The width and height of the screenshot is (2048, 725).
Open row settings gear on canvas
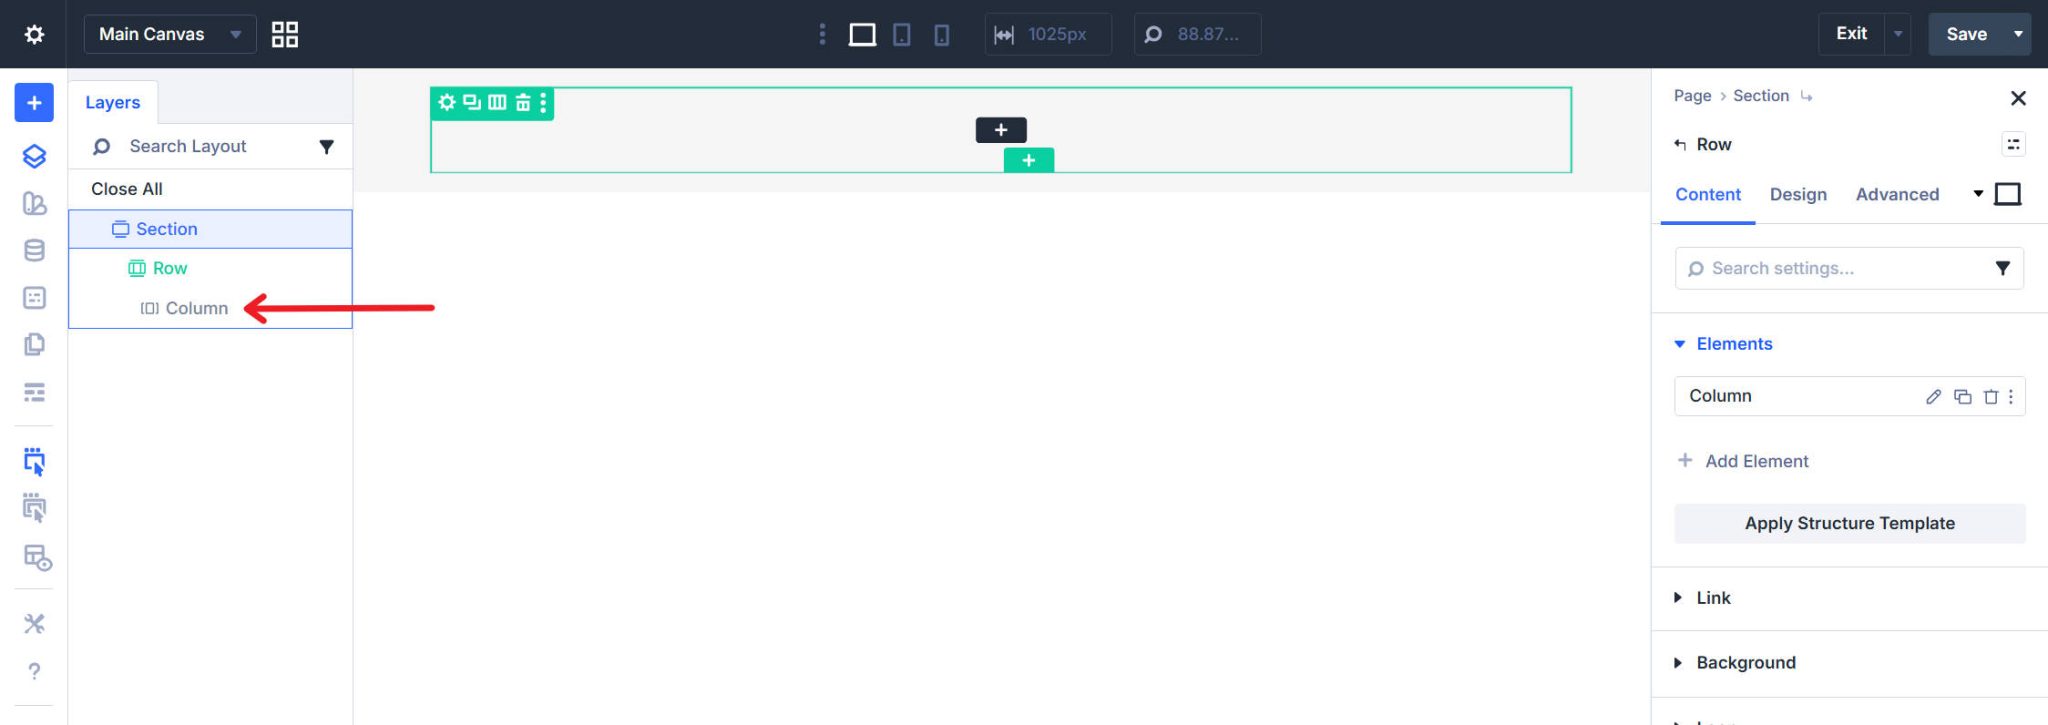(447, 102)
